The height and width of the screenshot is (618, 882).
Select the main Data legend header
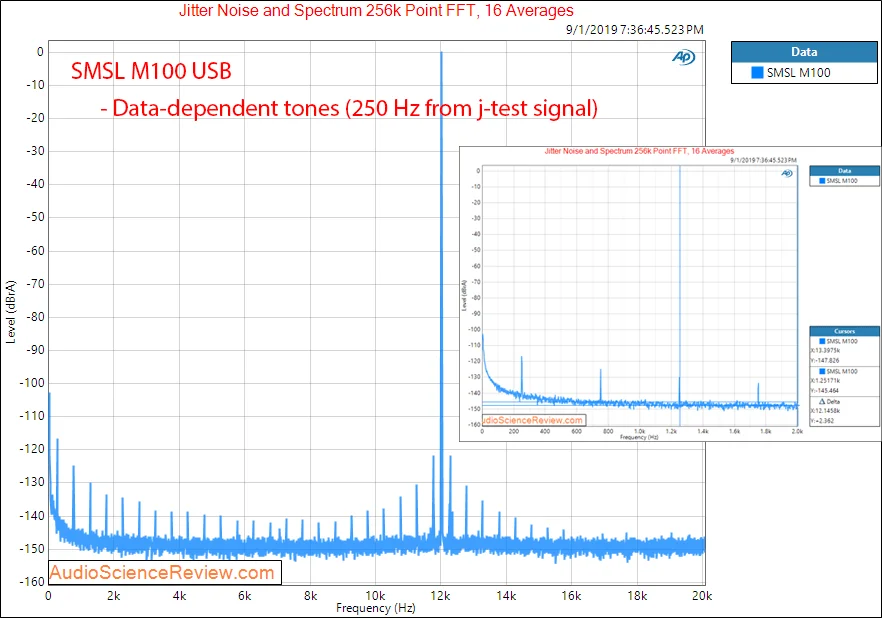coord(804,52)
